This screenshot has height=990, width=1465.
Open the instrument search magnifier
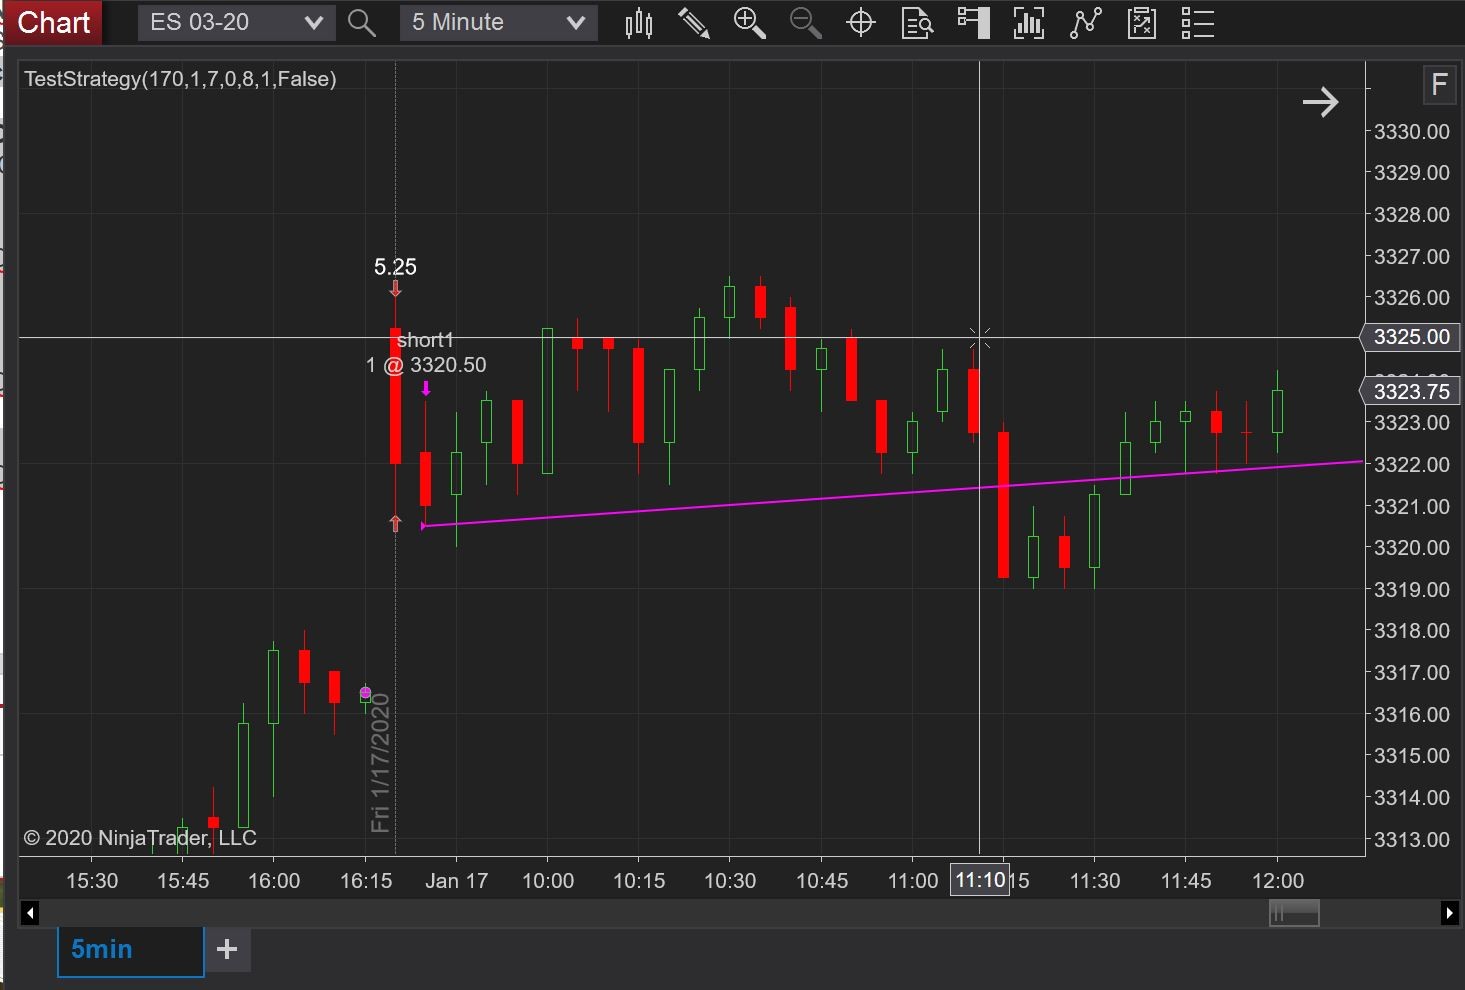pos(362,23)
